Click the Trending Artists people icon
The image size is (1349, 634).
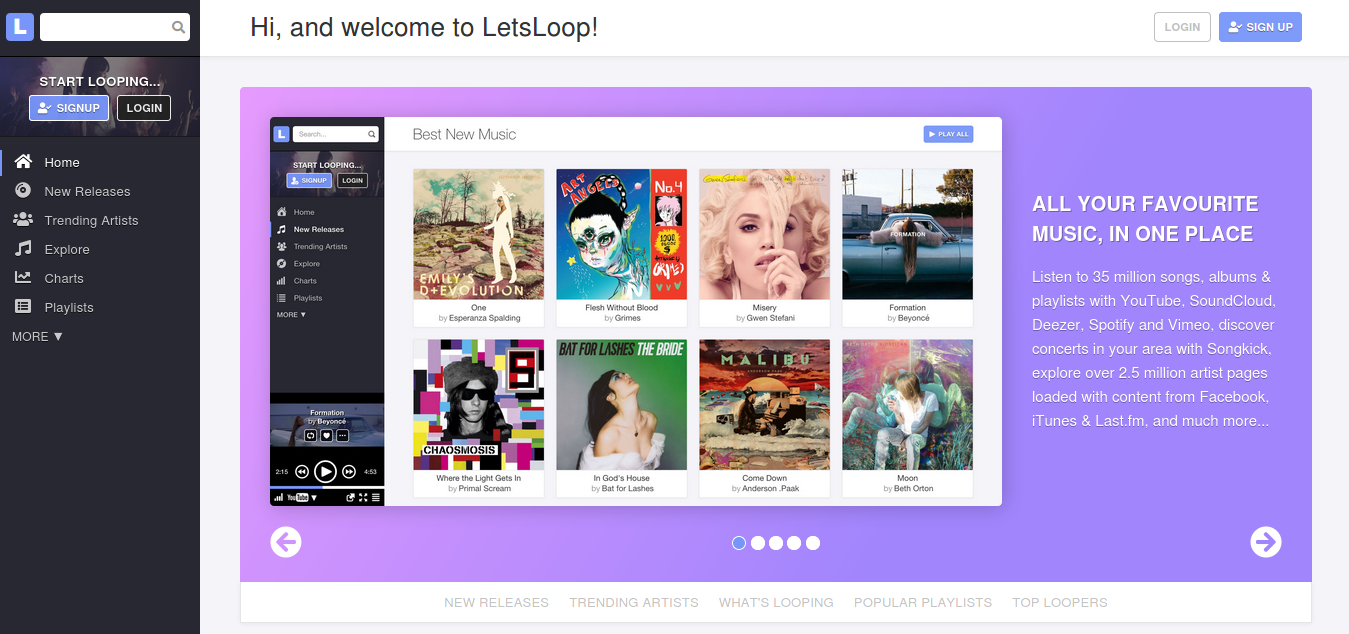[23, 220]
